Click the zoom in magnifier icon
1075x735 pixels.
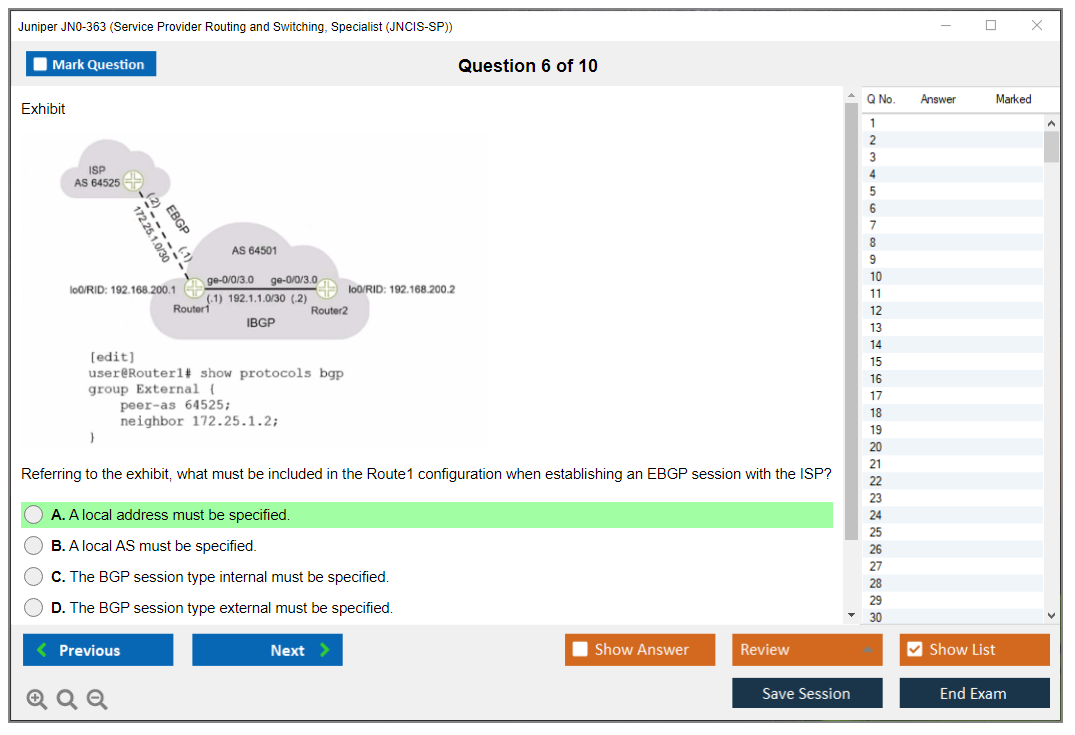[x=36, y=700]
